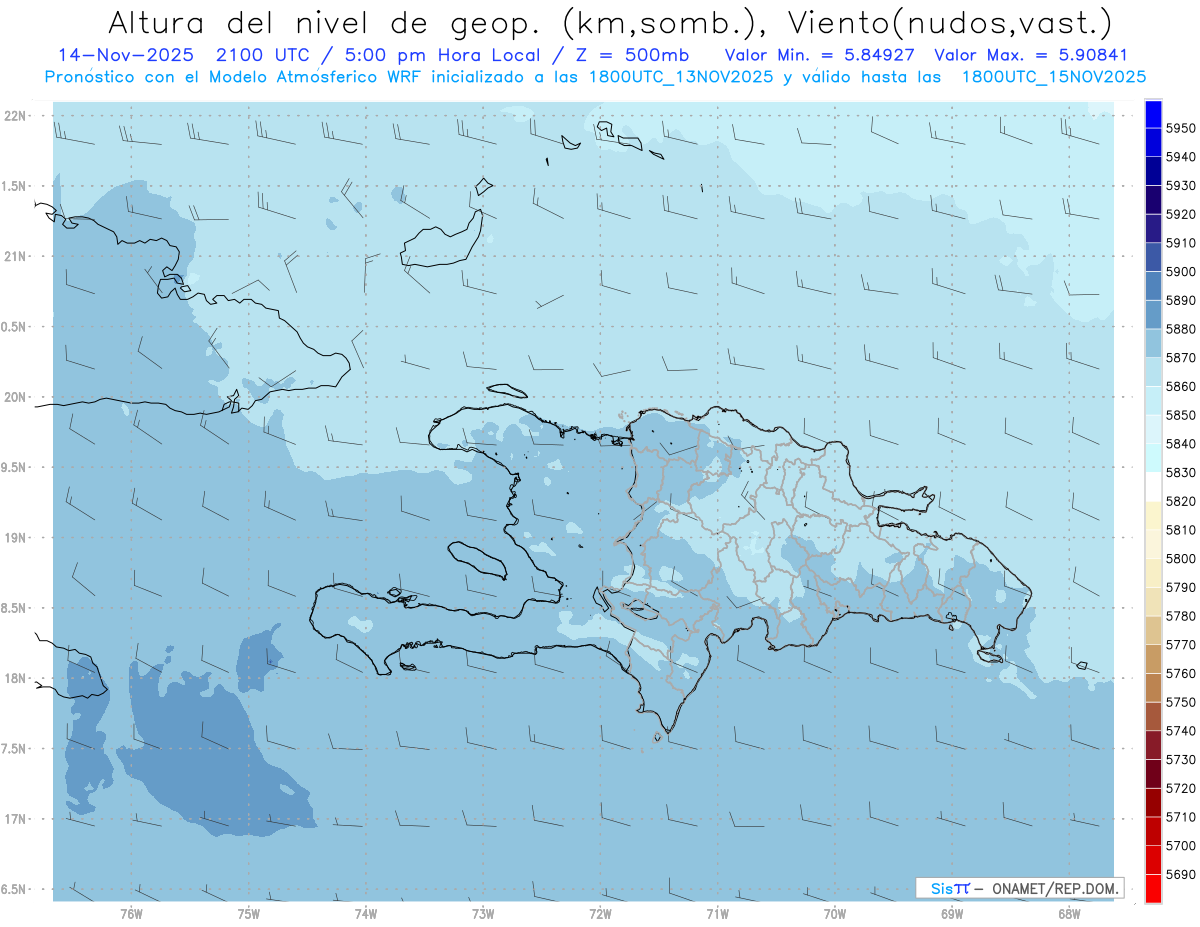Click the '5870' colorbar value
This screenshot has width=1200, height=927.
(1181, 358)
